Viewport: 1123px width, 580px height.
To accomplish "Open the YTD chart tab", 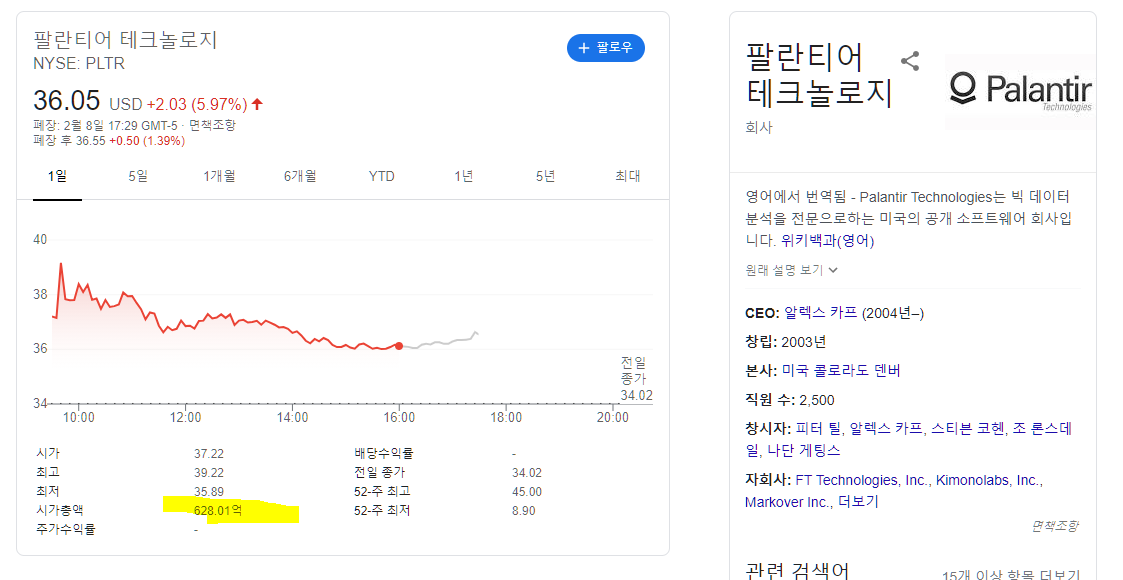I will [382, 176].
